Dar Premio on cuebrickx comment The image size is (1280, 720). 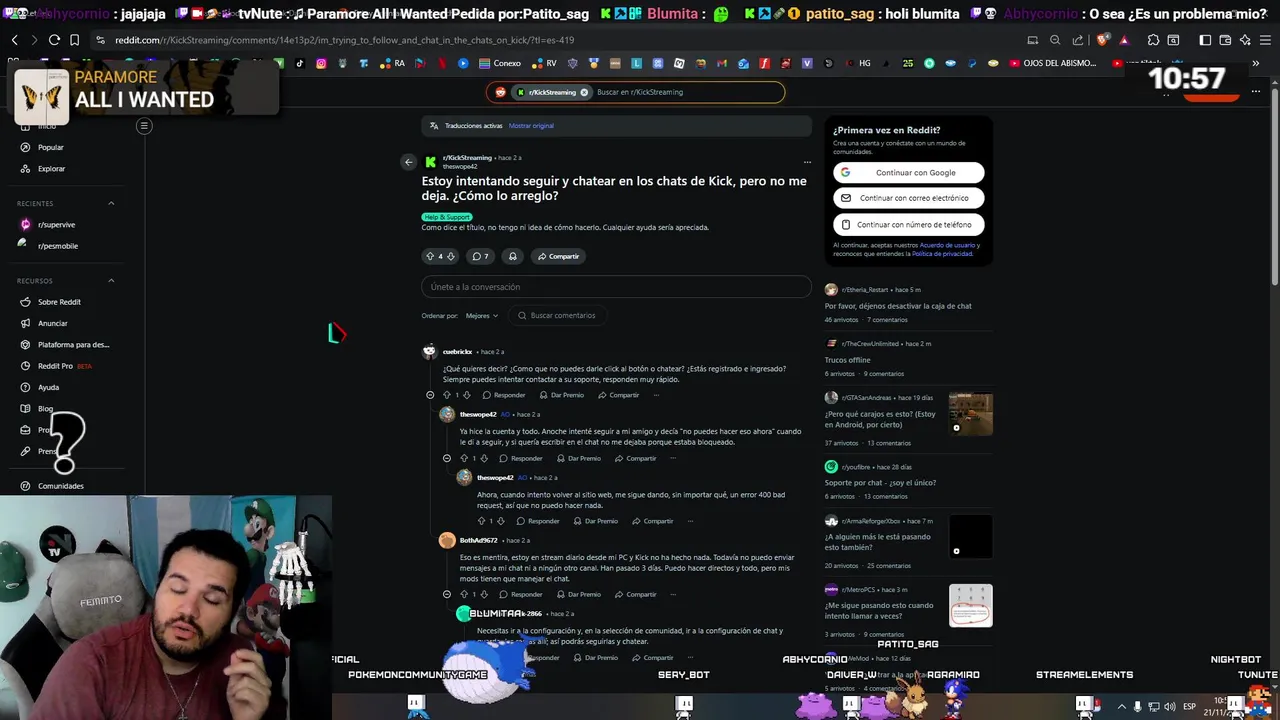[x=561, y=395]
